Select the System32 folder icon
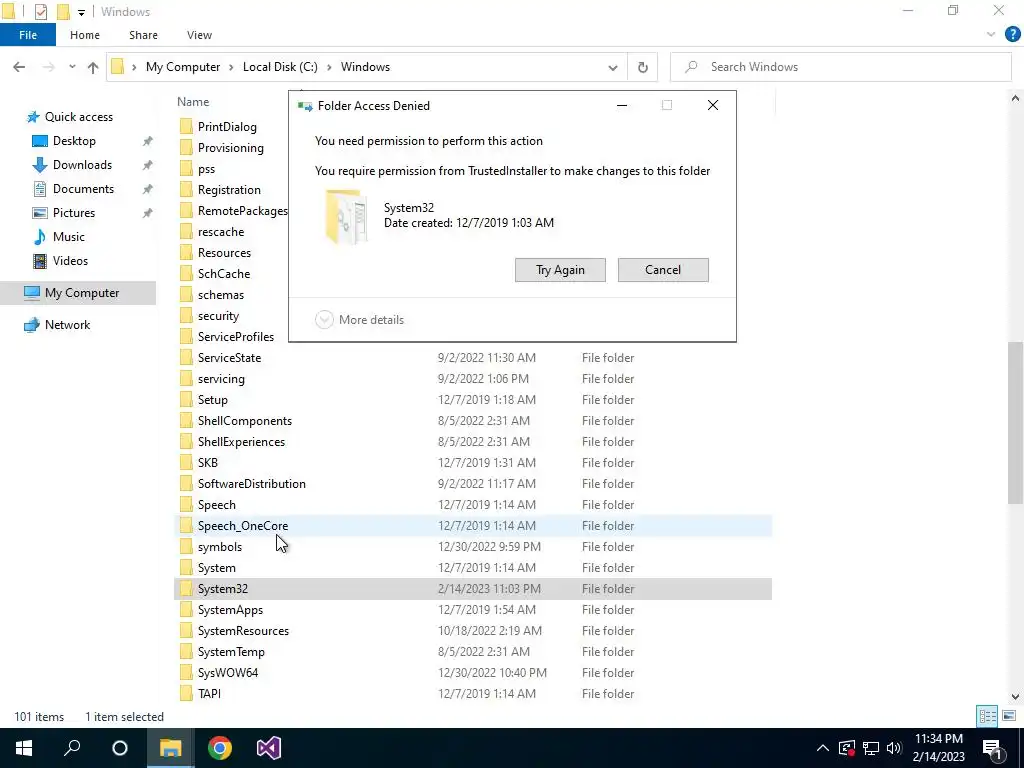 tap(186, 588)
